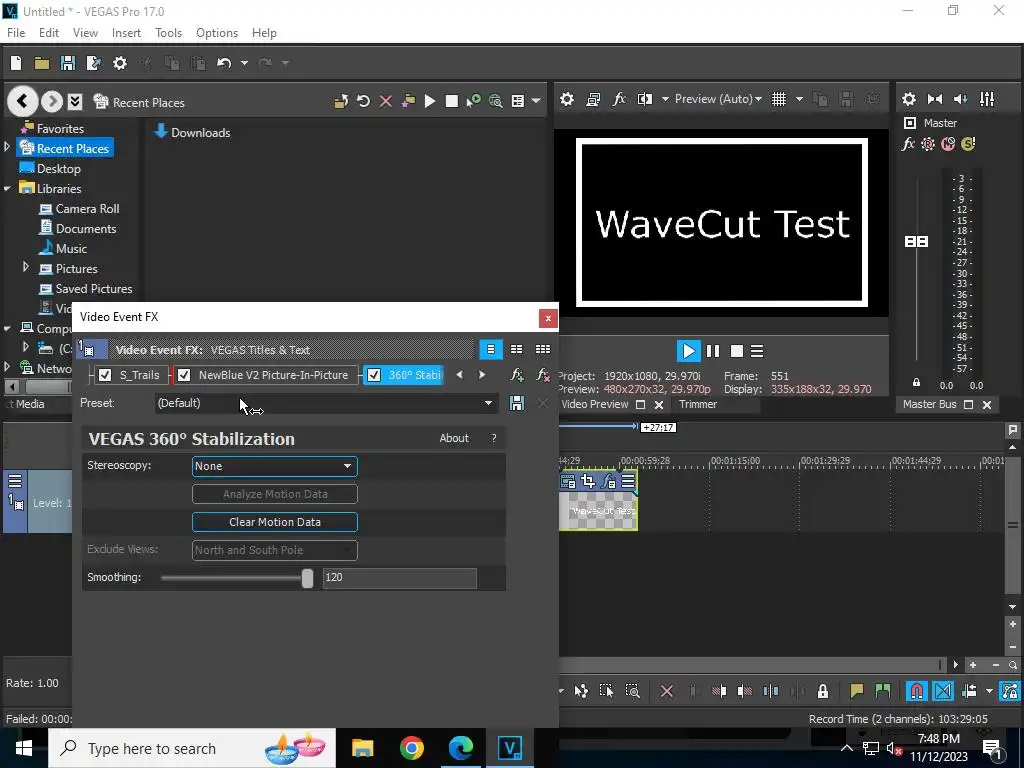Remove the selected plug-in from chain

[543, 375]
